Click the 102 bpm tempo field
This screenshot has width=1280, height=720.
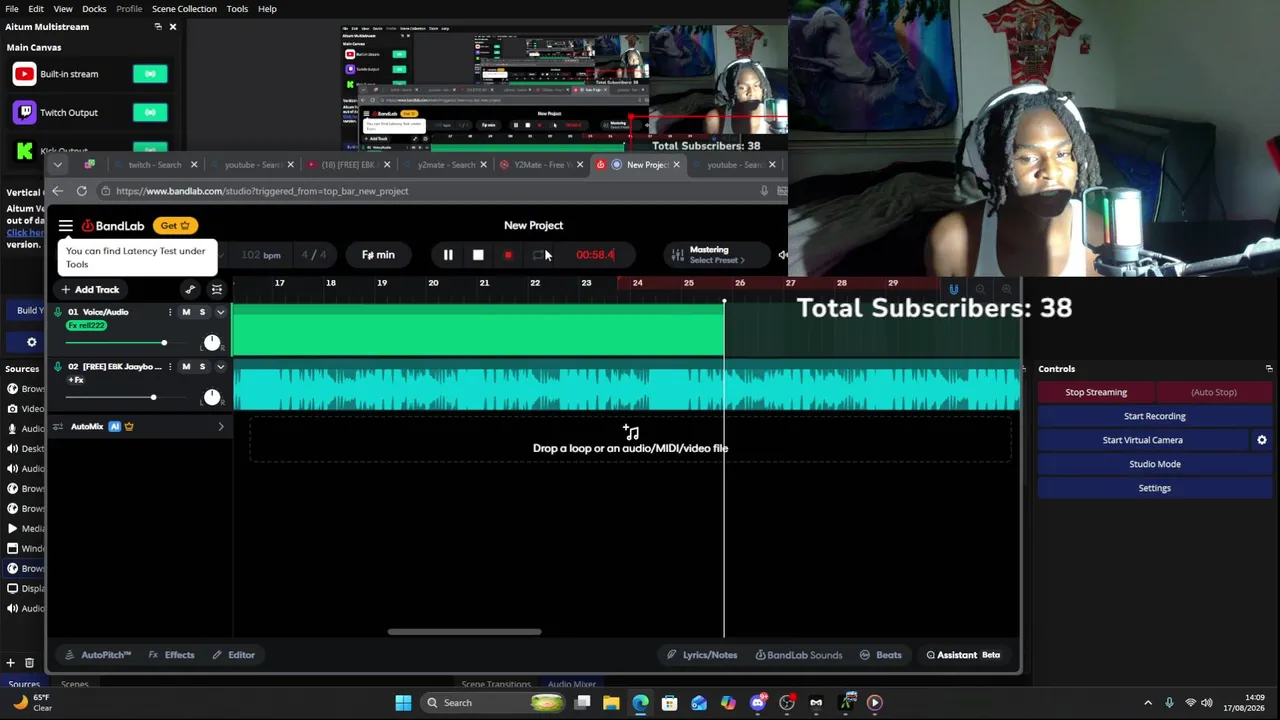pyautogui.click(x=261, y=255)
